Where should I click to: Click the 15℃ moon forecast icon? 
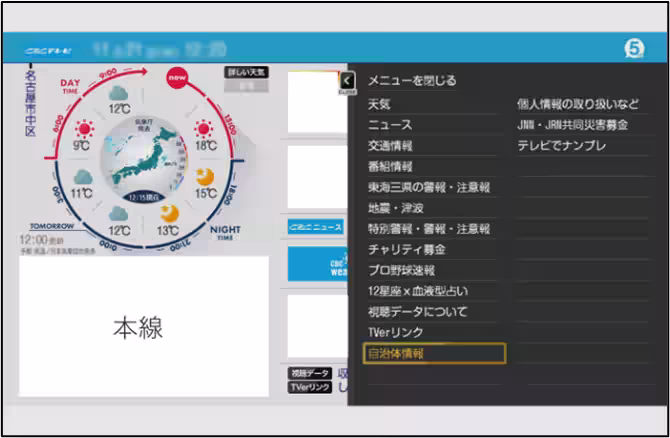205,176
